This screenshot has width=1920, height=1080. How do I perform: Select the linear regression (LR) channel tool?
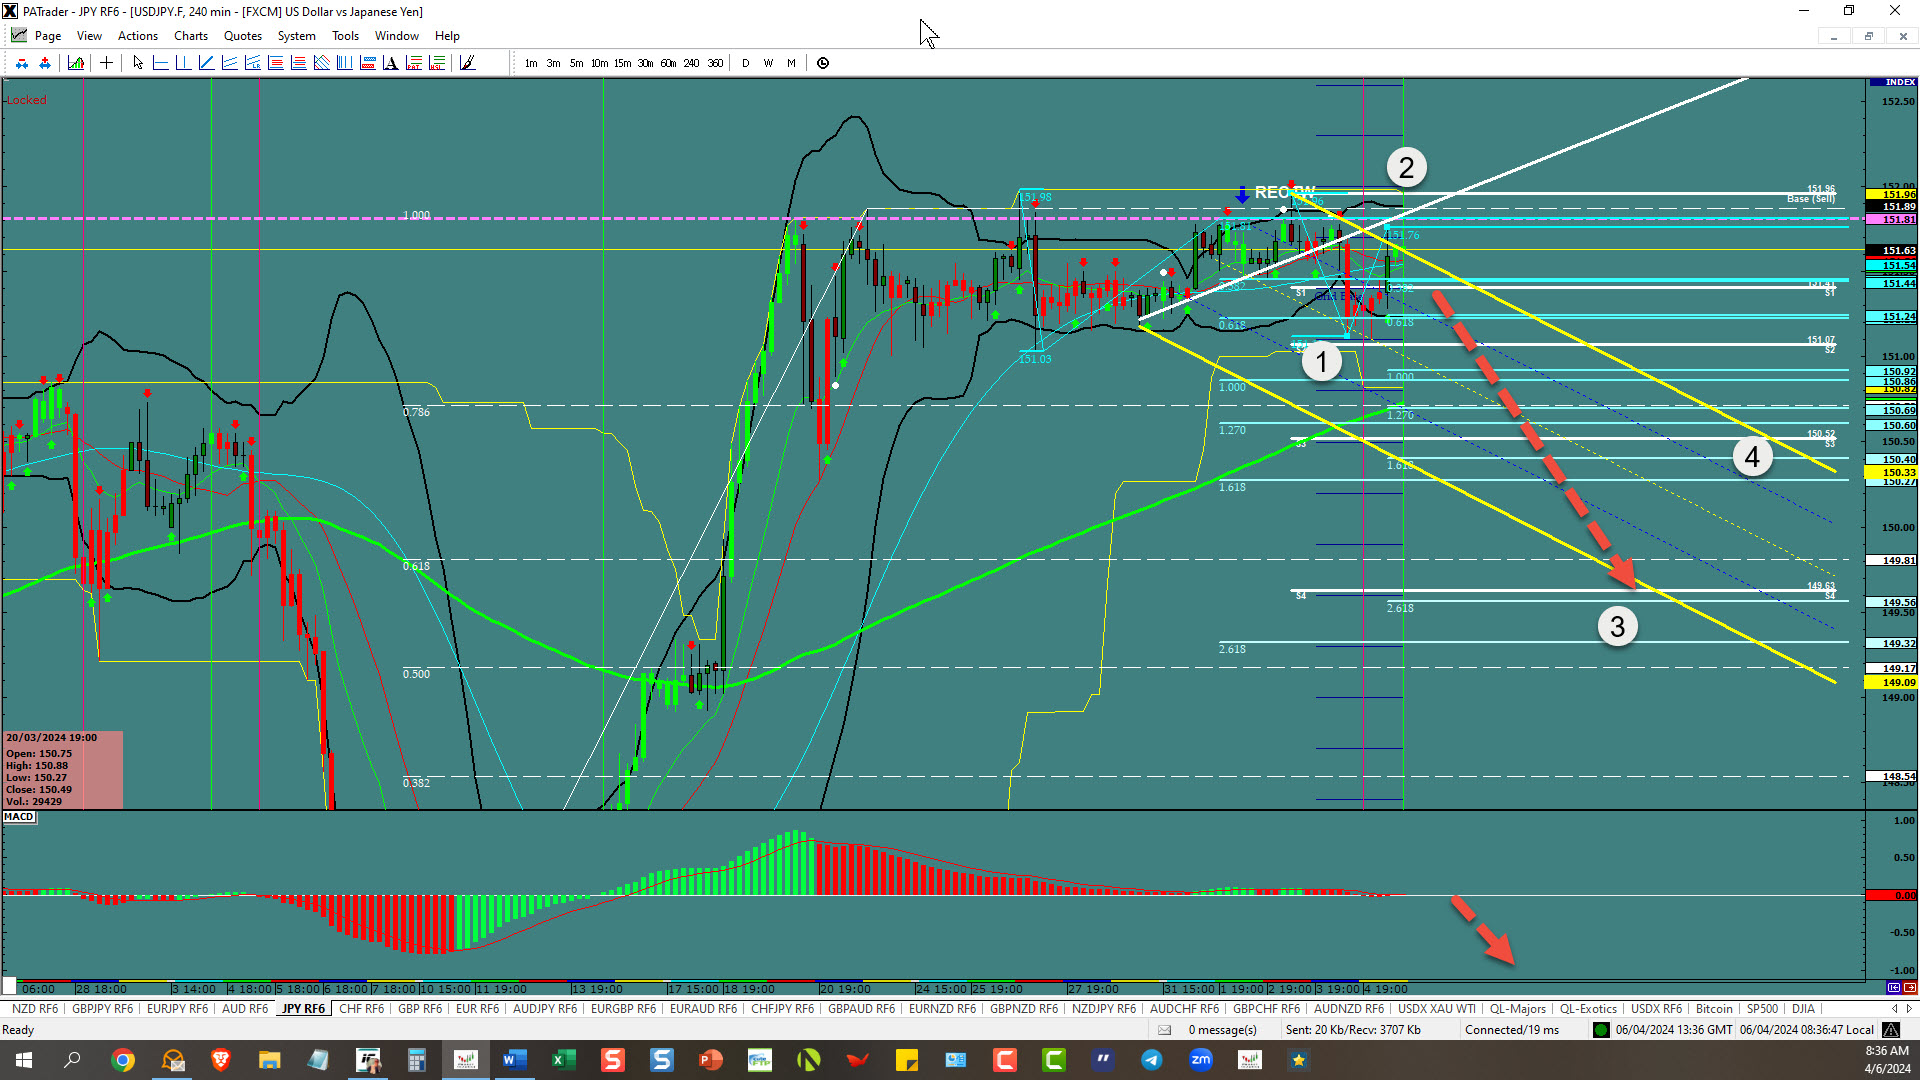click(252, 63)
